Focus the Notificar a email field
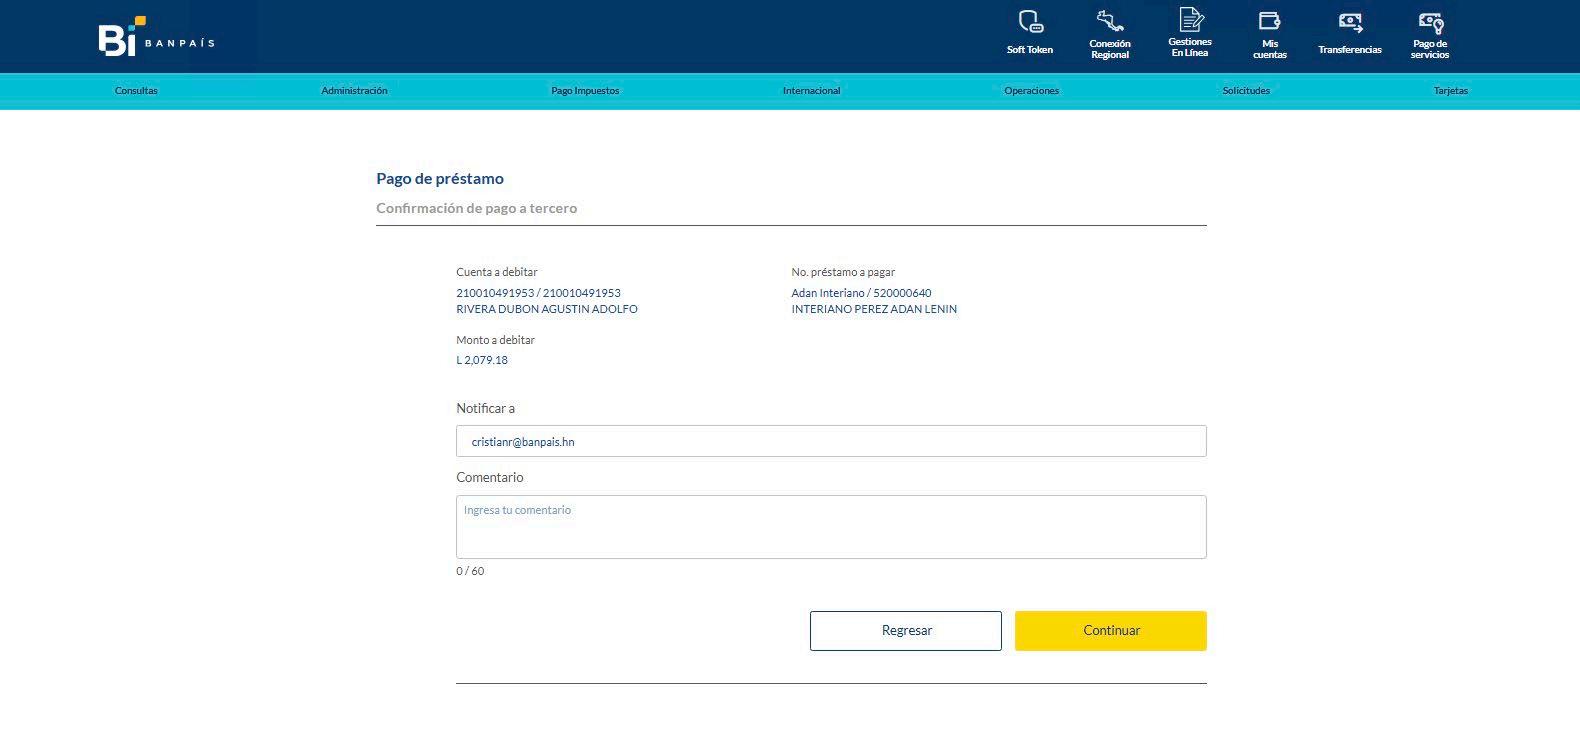This screenshot has width=1580, height=734. 831,441
